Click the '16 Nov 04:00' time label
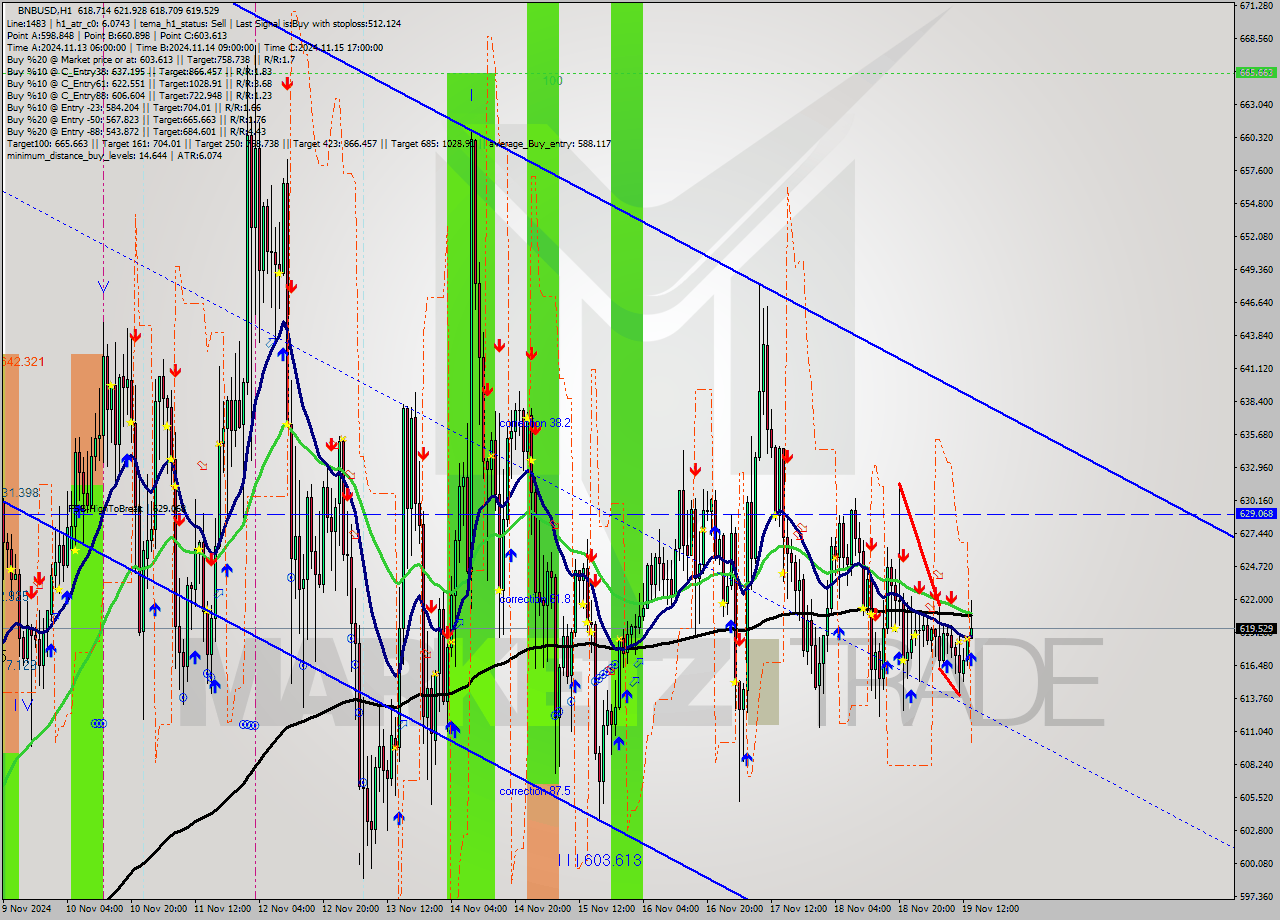The width and height of the screenshot is (1280, 920). [x=670, y=909]
